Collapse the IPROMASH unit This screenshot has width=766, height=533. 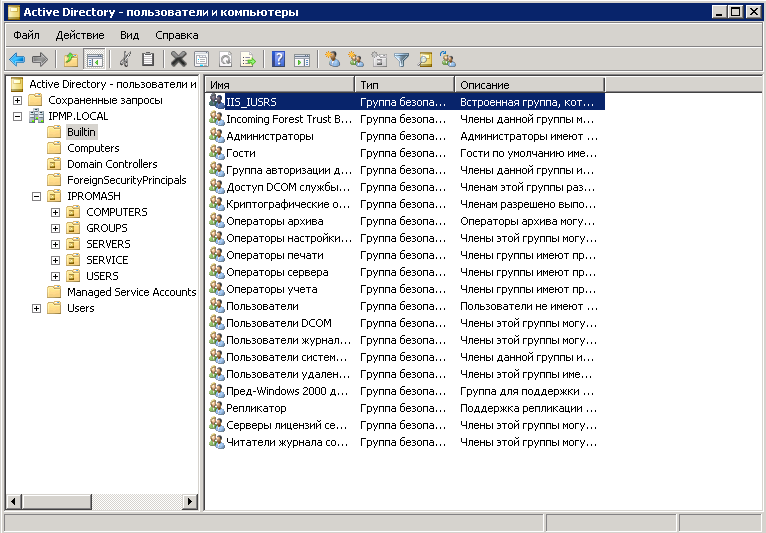click(36, 196)
